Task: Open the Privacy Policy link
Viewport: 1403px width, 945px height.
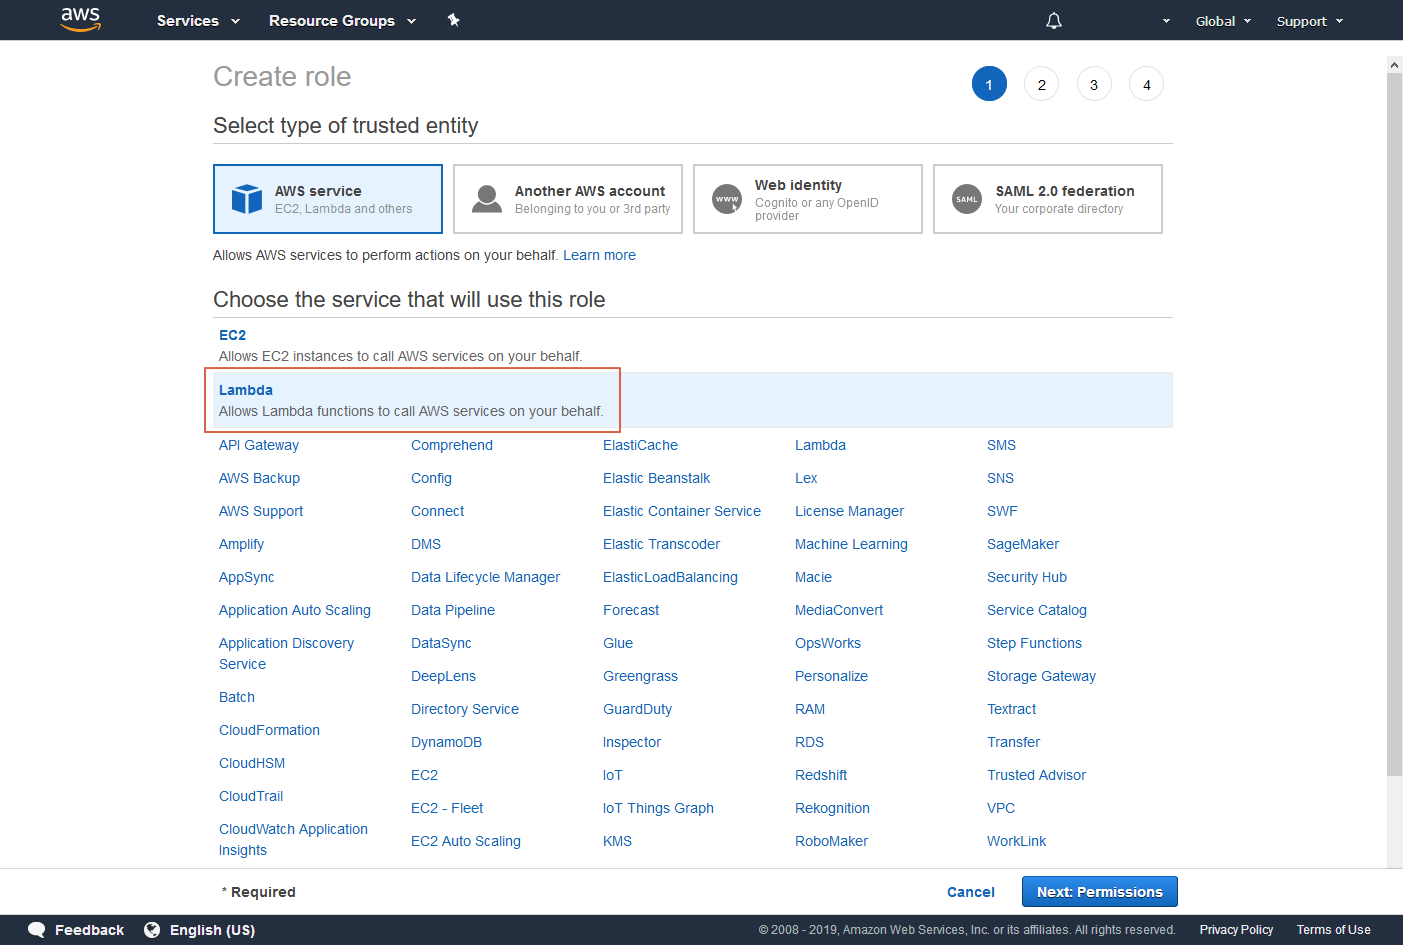Action: [1236, 930]
